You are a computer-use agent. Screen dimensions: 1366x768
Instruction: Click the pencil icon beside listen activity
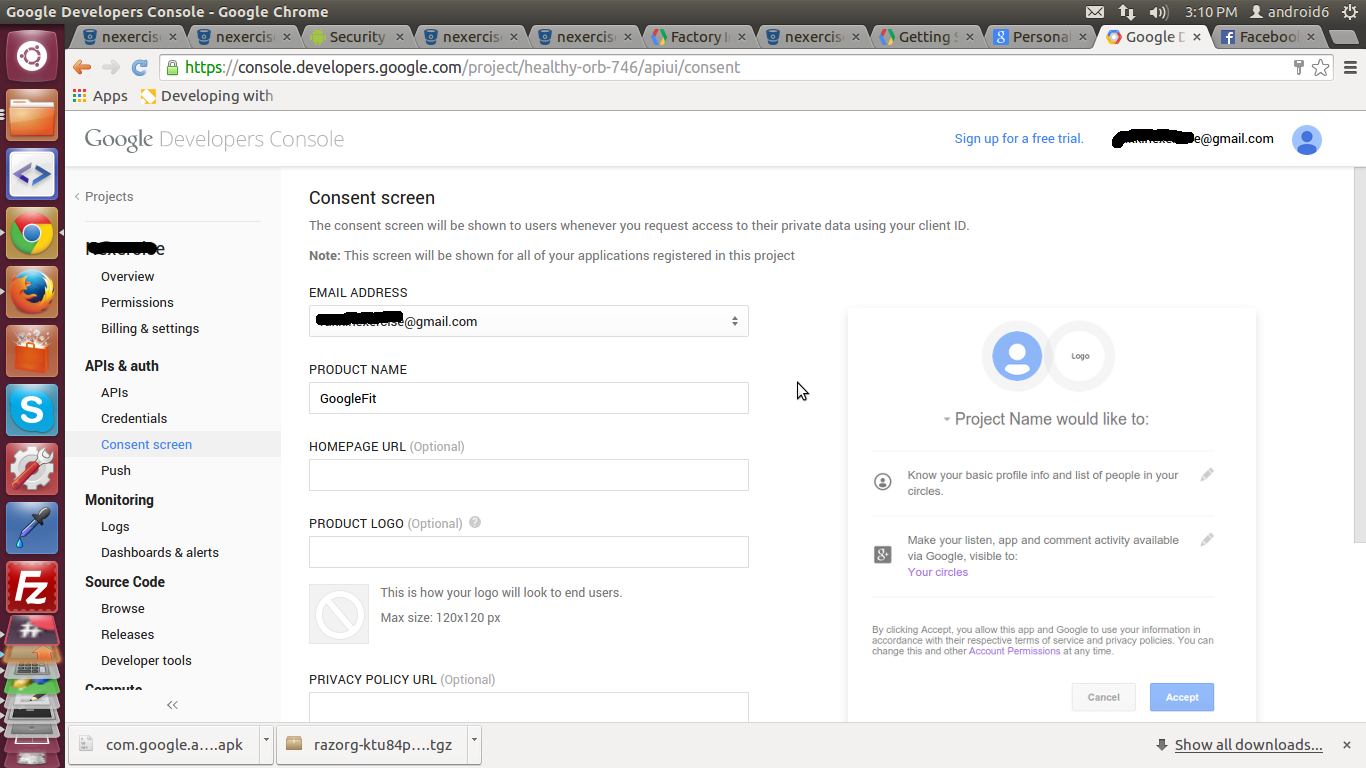coord(1207,540)
